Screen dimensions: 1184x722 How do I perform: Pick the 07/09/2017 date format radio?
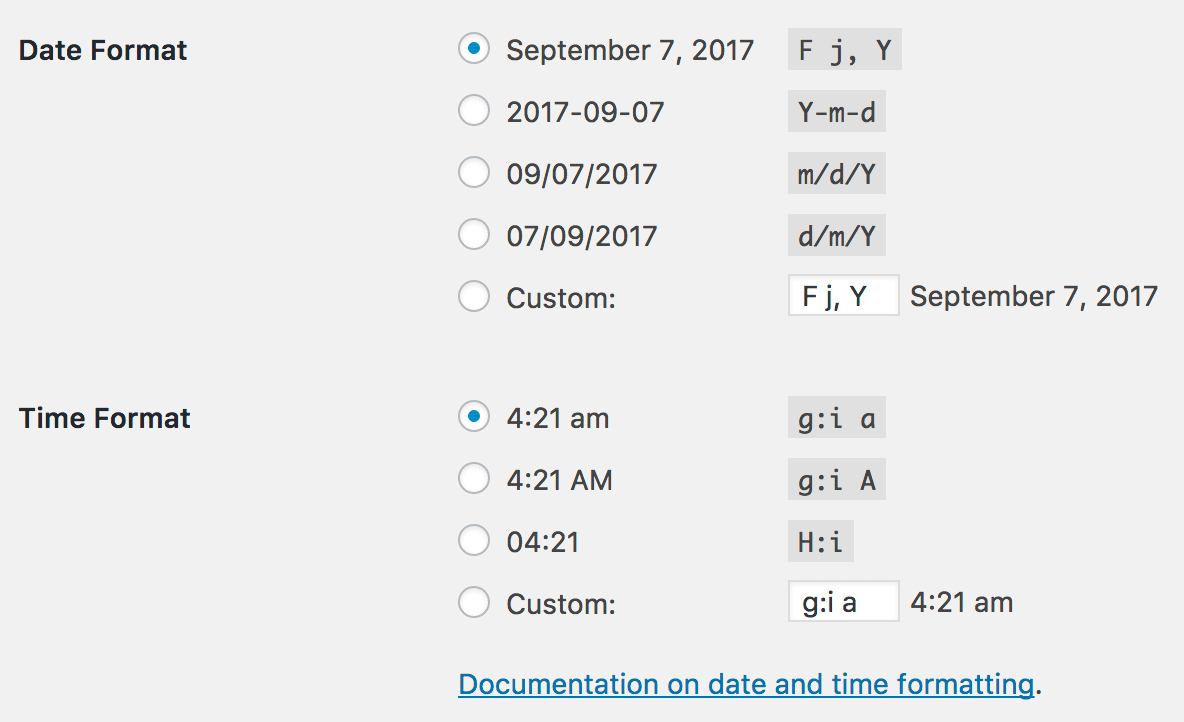point(474,235)
